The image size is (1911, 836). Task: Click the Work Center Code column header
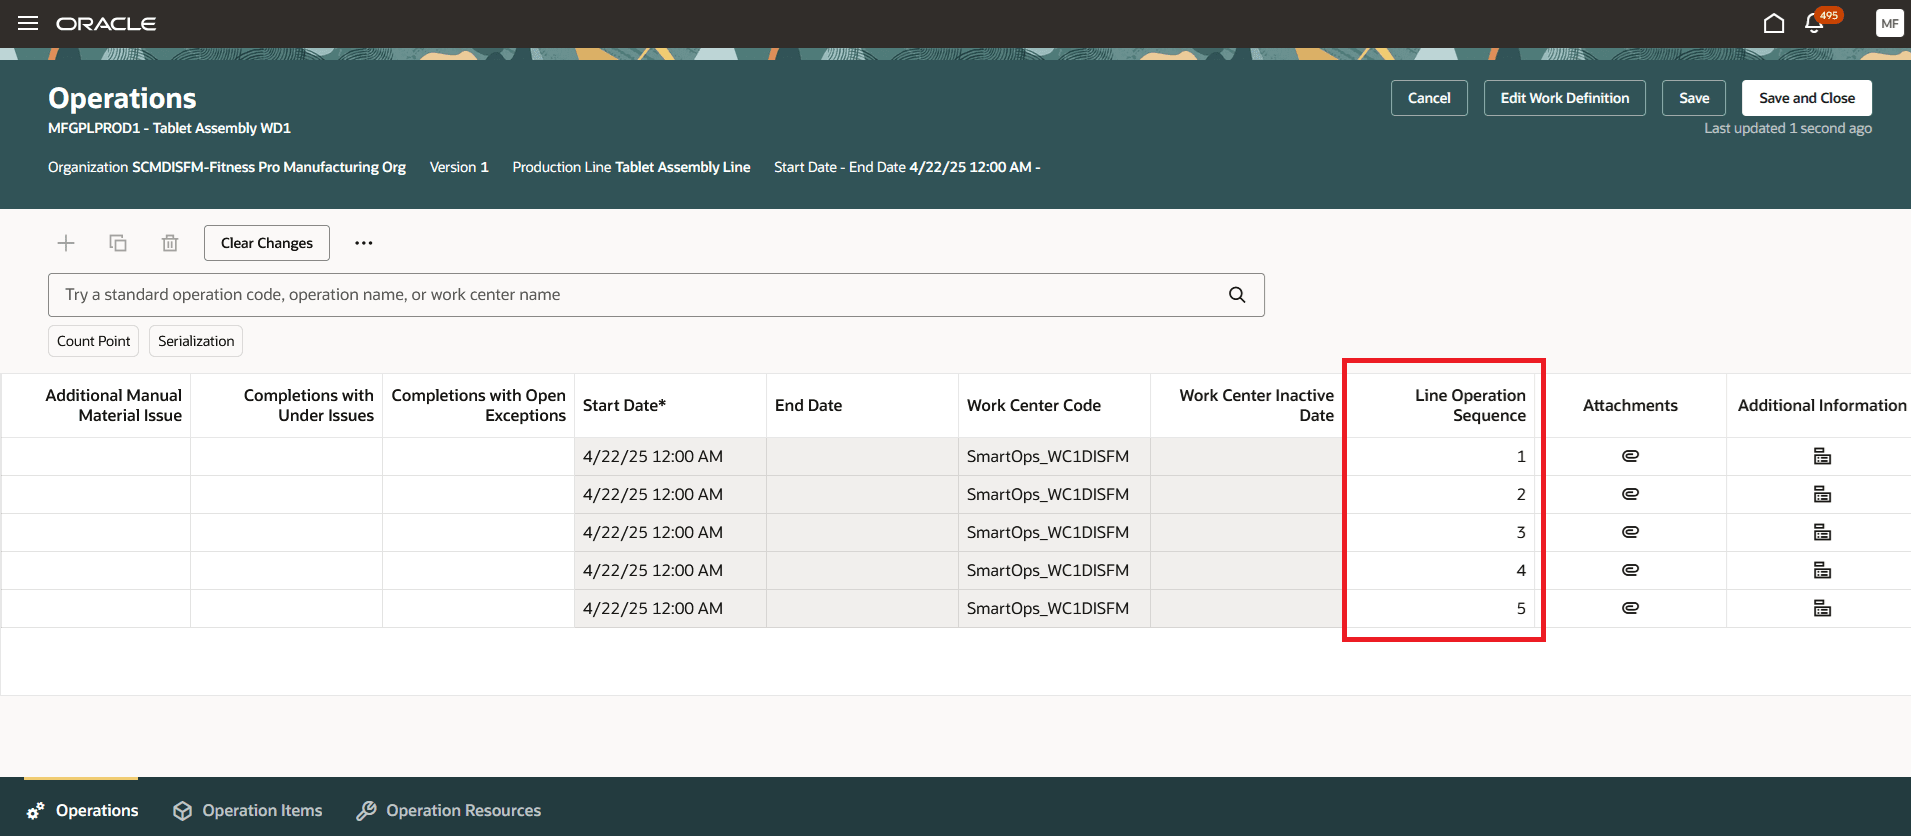click(1054, 405)
